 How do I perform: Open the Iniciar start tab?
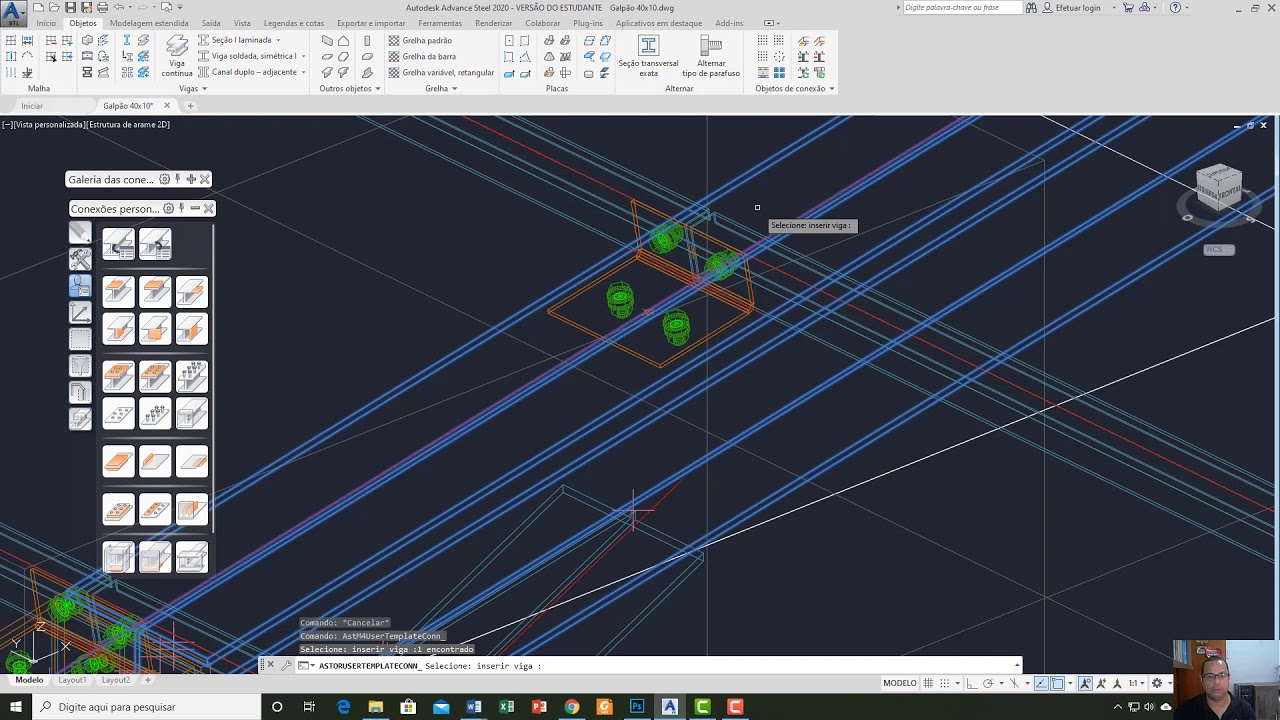point(32,105)
